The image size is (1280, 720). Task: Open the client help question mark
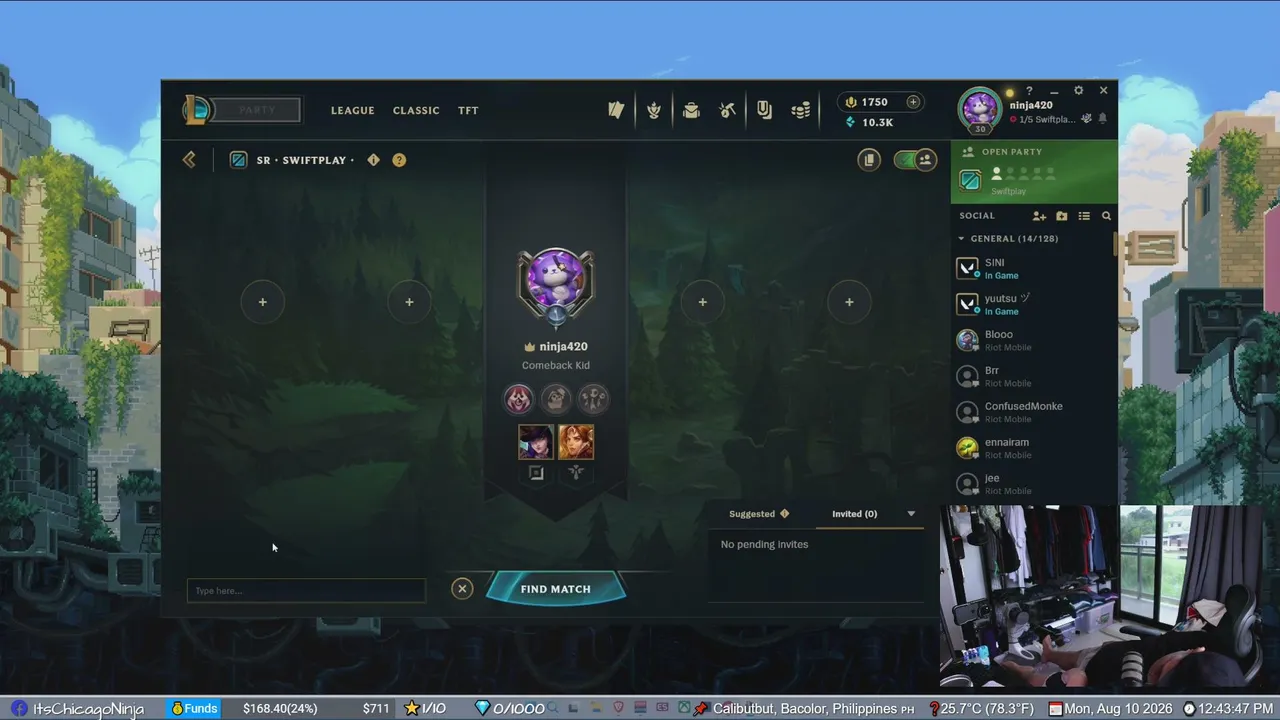[x=1029, y=91]
